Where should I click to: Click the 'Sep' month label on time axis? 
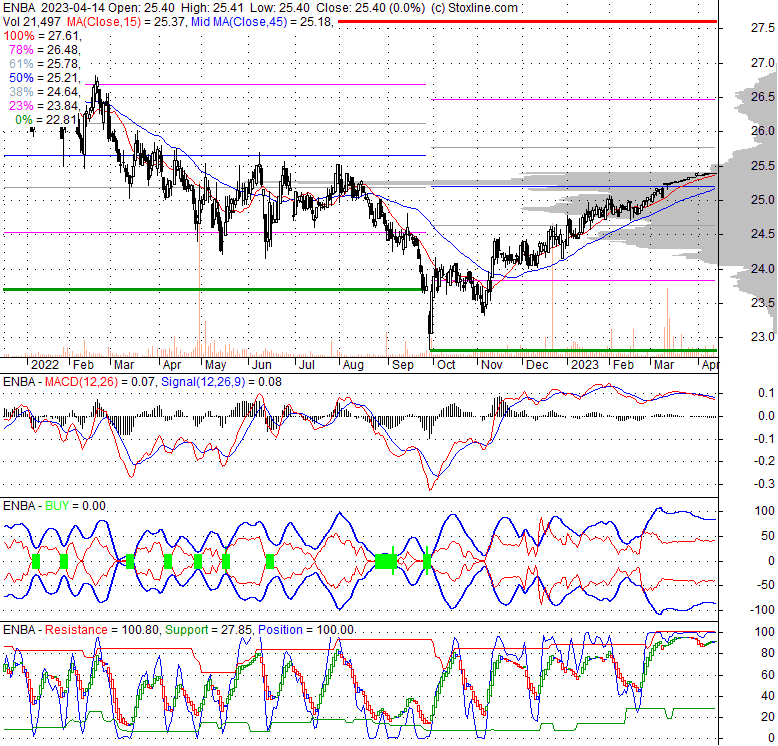[402, 365]
